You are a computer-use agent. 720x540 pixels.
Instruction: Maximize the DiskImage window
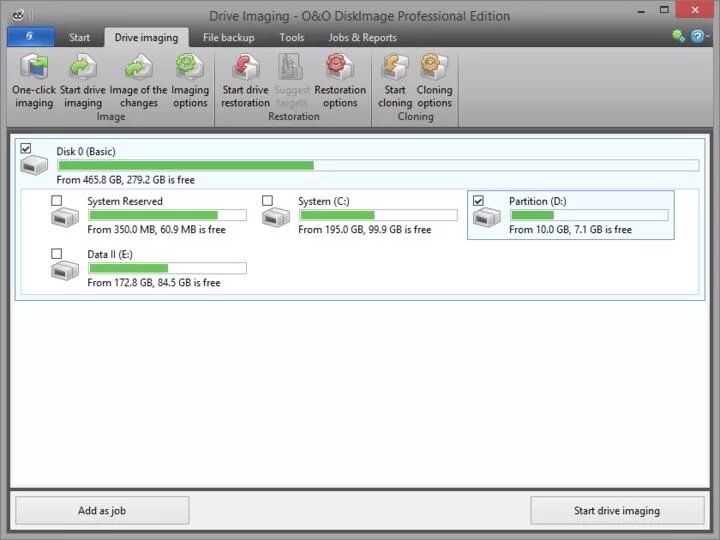664,10
